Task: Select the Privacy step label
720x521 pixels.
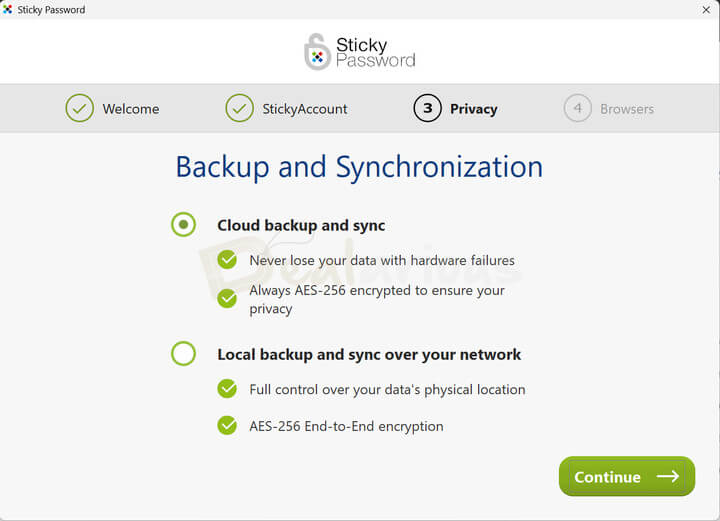Action: tap(474, 109)
